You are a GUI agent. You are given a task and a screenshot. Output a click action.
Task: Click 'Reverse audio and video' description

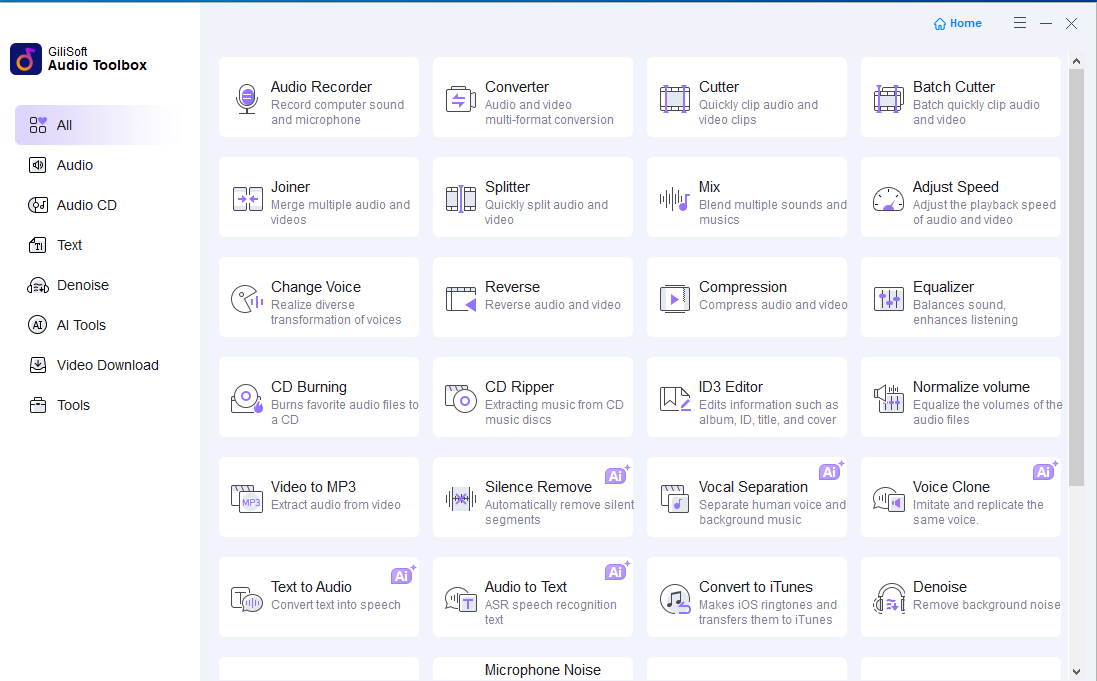coord(553,305)
